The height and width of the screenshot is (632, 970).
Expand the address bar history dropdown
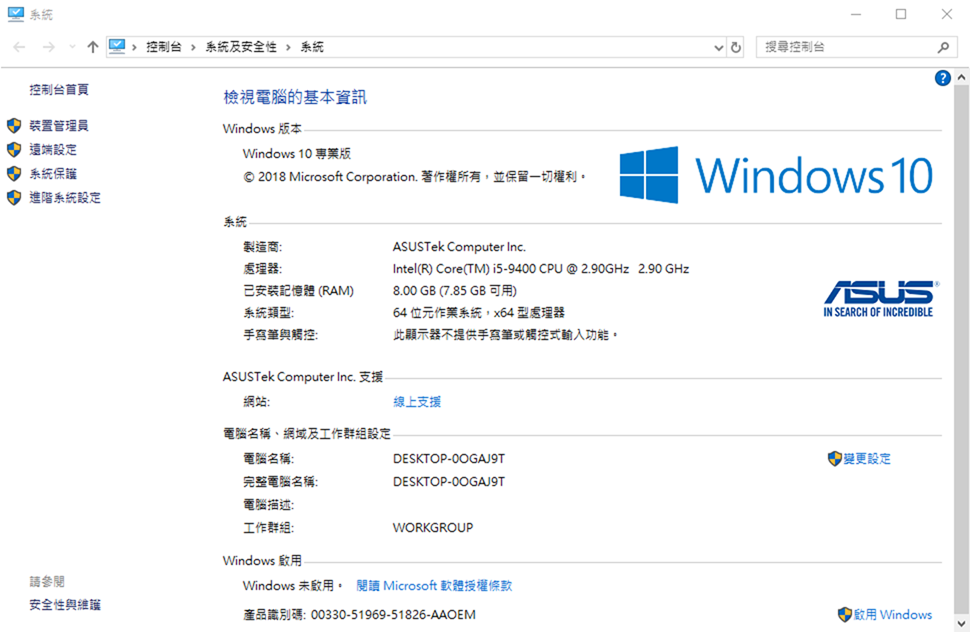[x=718, y=47]
